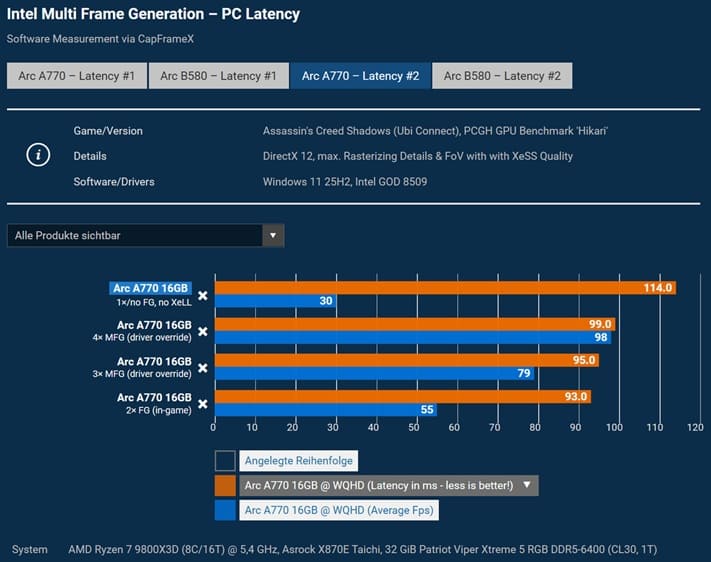Remove the 1×/no FG row with X icon
Viewport: 711px width, 562px height.
point(203,295)
